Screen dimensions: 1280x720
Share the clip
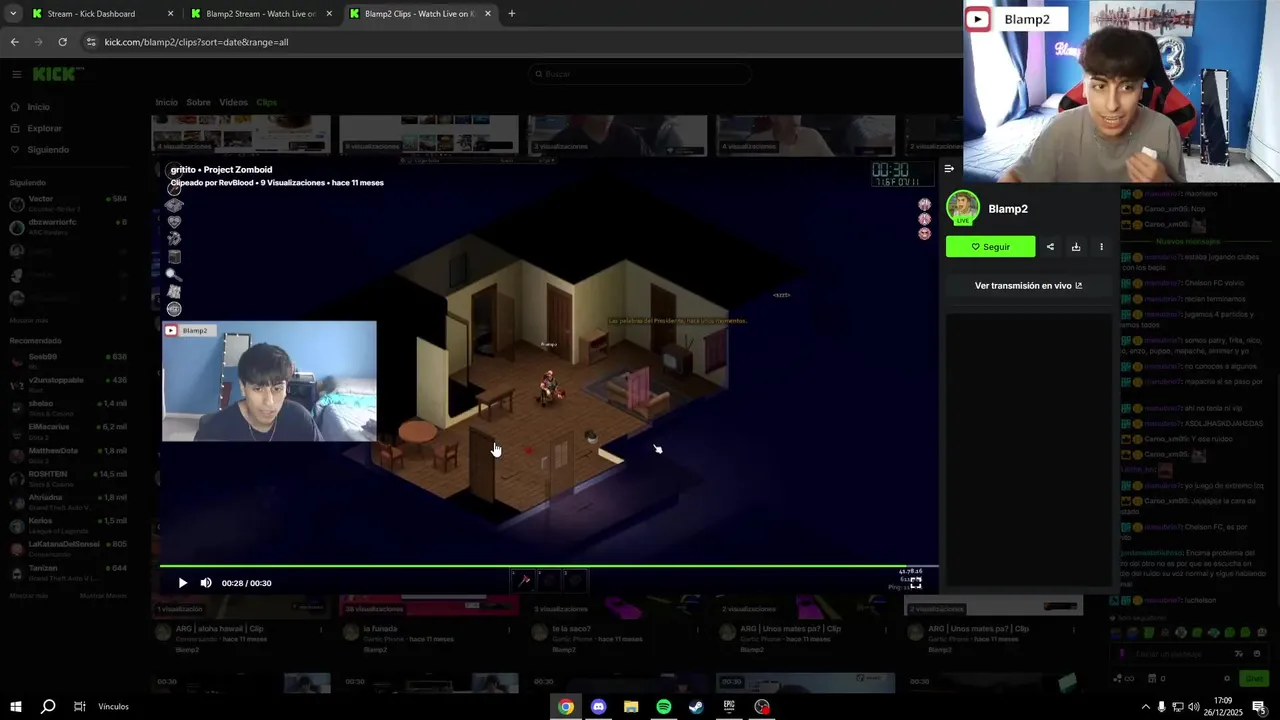1050,247
